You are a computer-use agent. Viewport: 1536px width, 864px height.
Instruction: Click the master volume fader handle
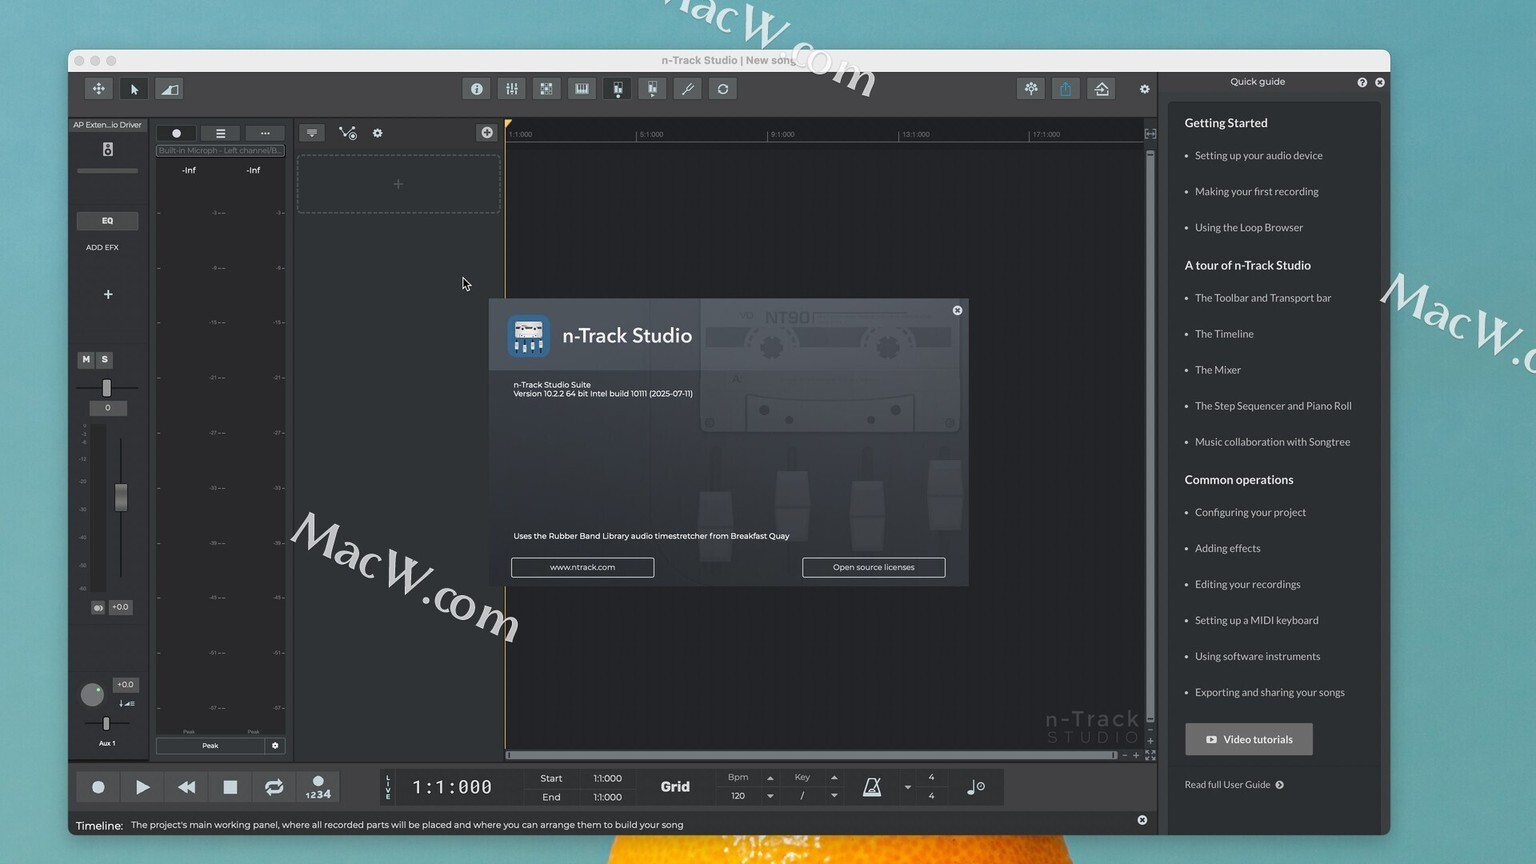pyautogui.click(x=121, y=497)
